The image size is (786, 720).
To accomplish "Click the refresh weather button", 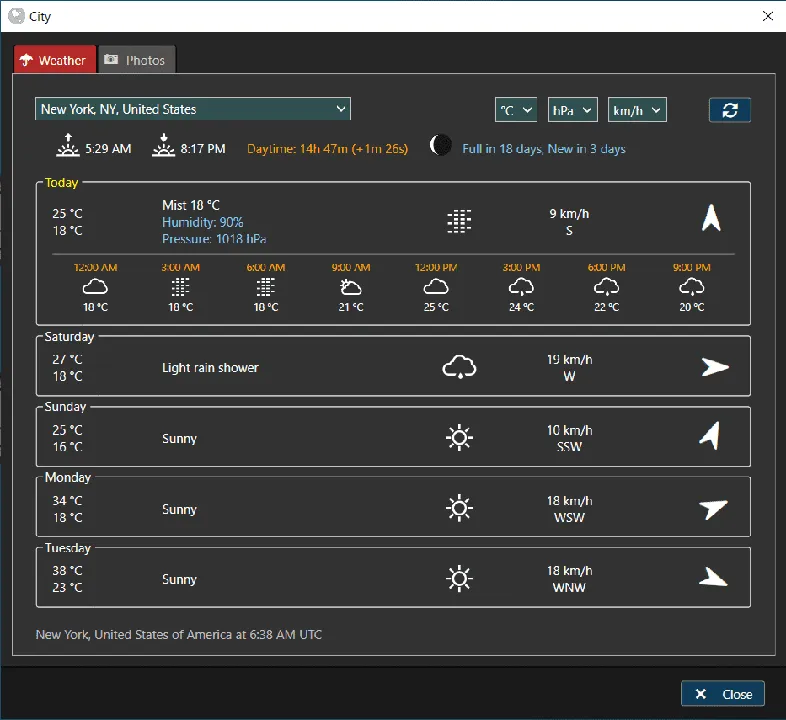I will [x=730, y=110].
